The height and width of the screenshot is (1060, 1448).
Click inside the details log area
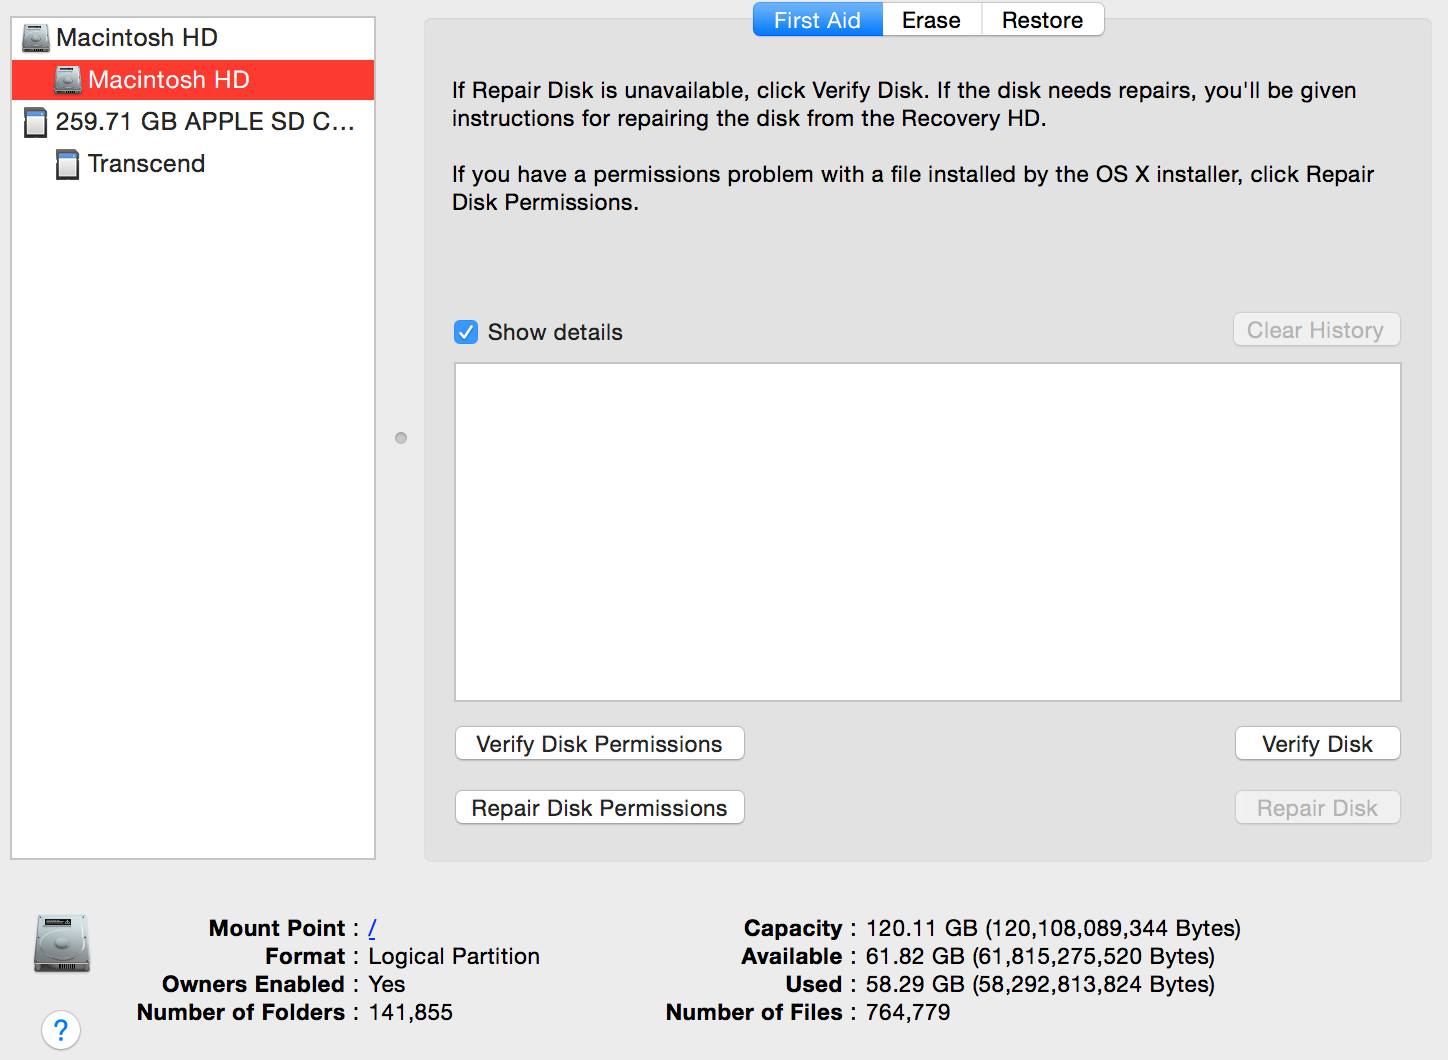[x=927, y=532]
